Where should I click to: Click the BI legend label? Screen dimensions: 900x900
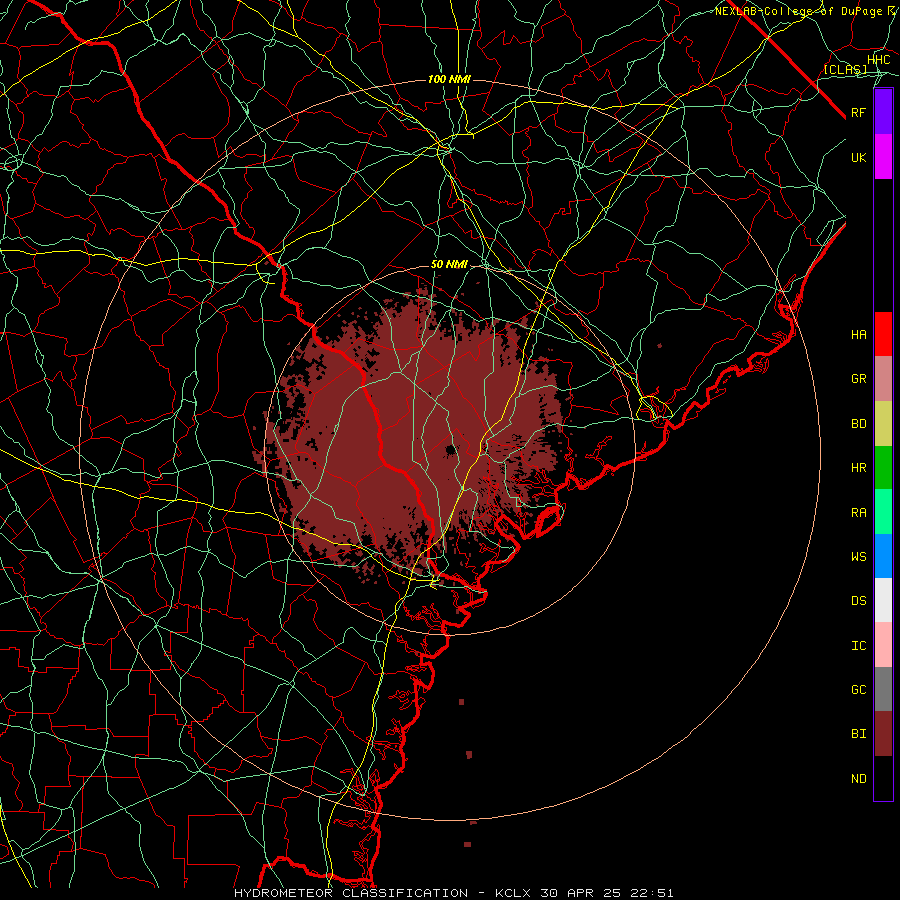coord(858,734)
